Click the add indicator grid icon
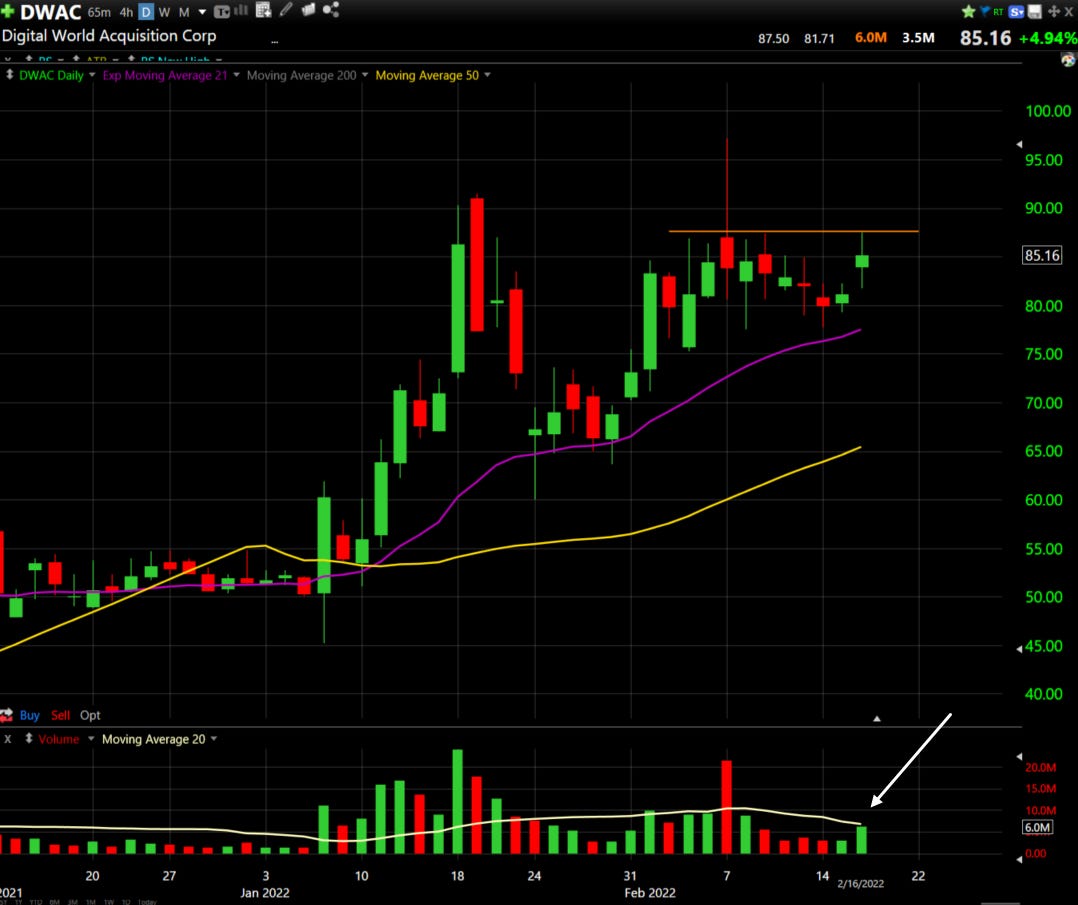 coord(263,10)
